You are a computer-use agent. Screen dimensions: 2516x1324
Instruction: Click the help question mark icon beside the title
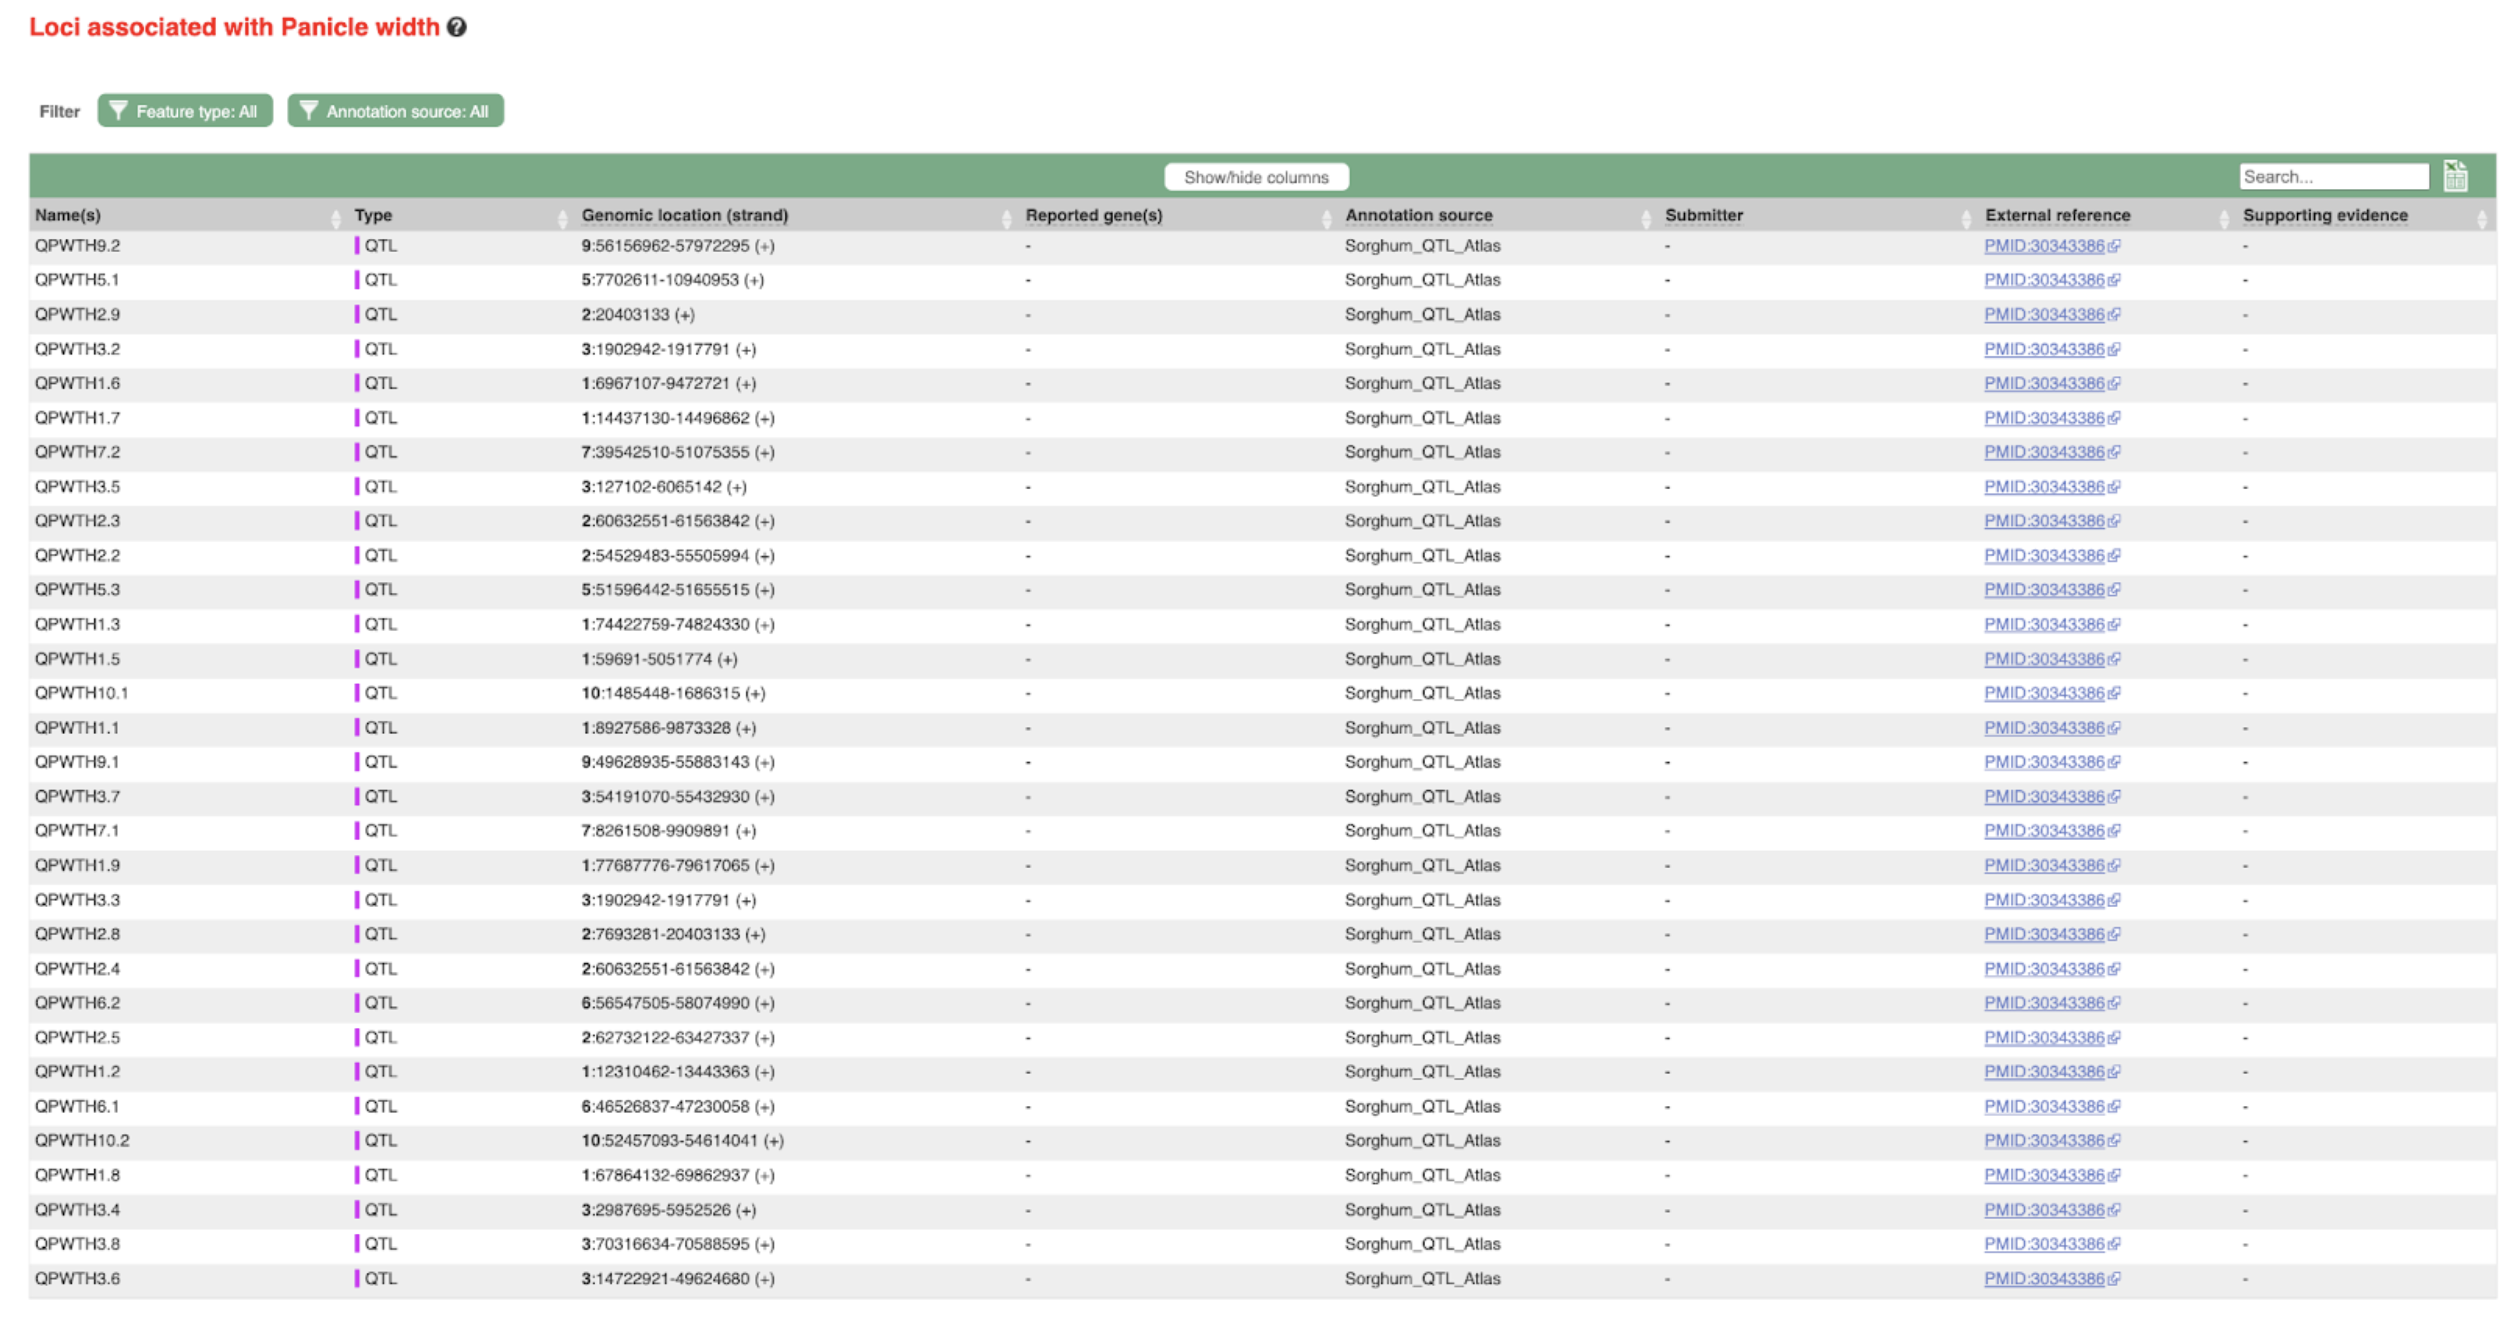coord(457,27)
